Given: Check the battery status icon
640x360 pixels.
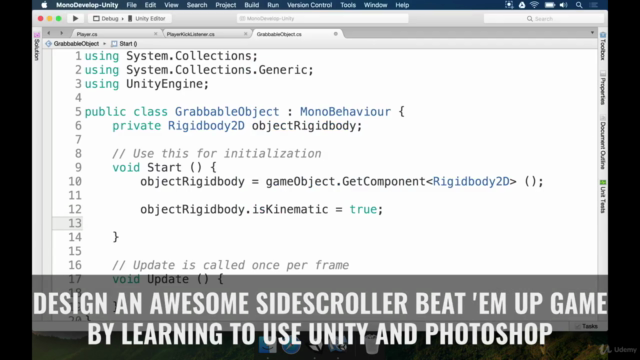Looking at the screenshot, I should [x=550, y=5].
